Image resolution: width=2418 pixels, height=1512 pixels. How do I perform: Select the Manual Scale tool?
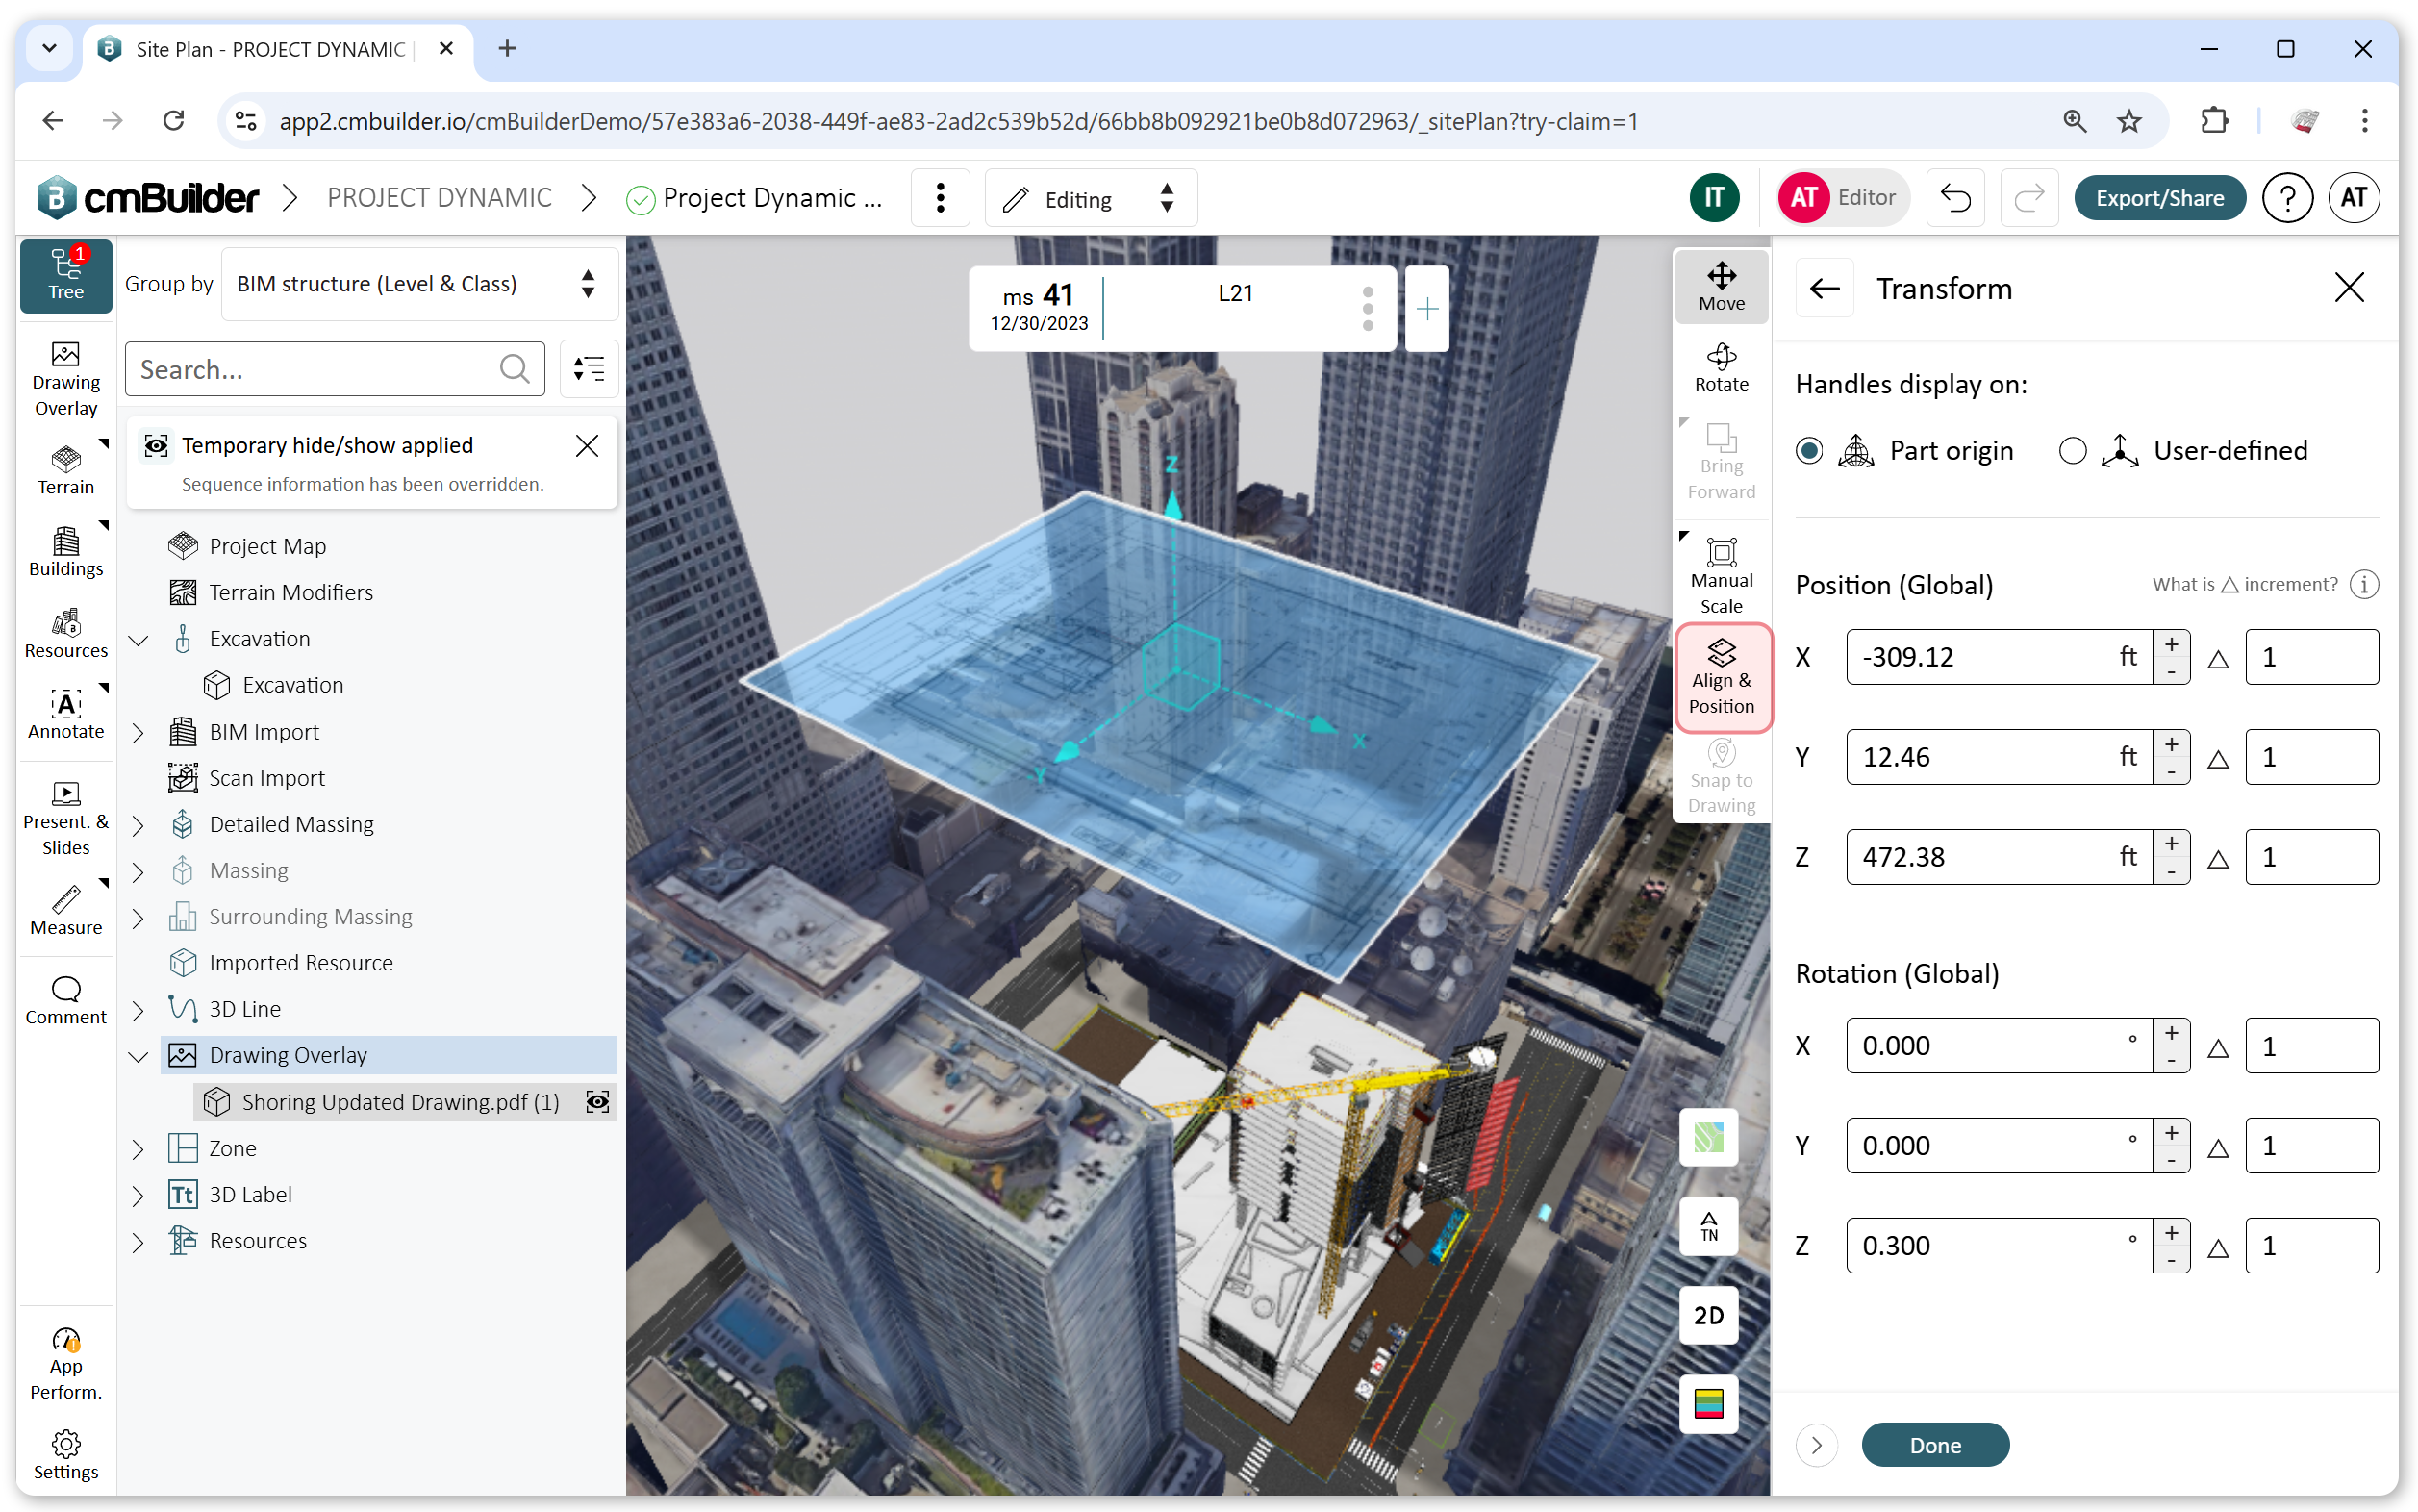point(1721,577)
